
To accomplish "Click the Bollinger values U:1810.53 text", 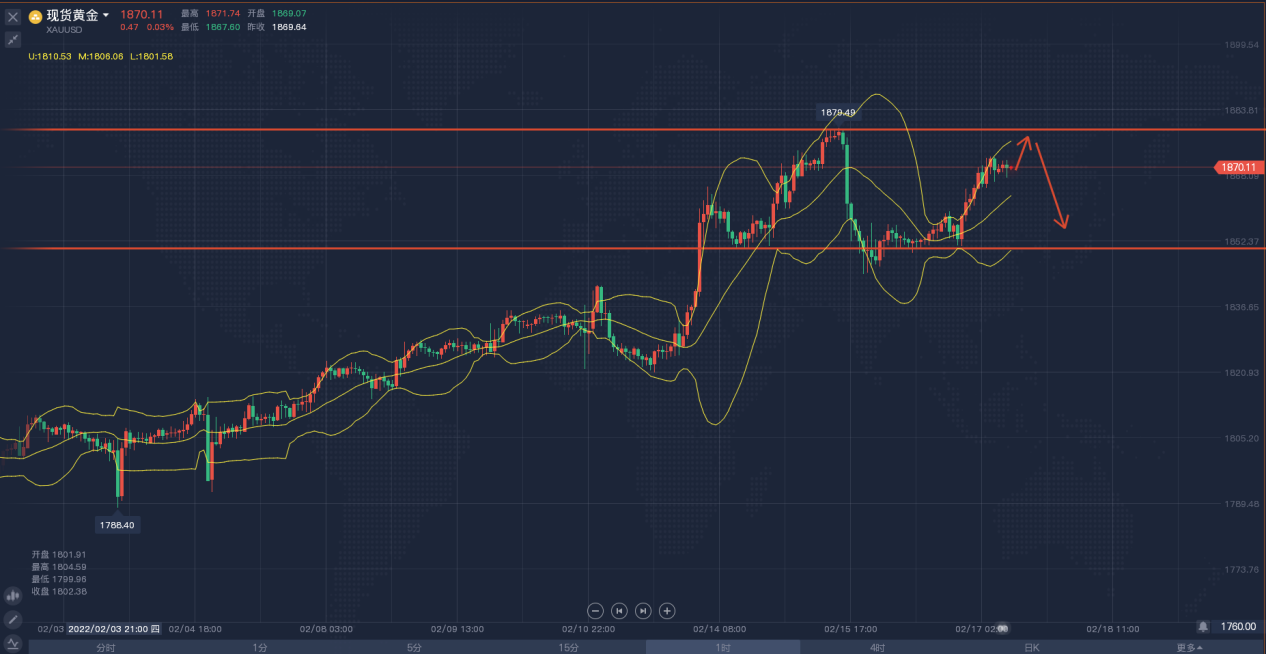I will pyautogui.click(x=50, y=56).
